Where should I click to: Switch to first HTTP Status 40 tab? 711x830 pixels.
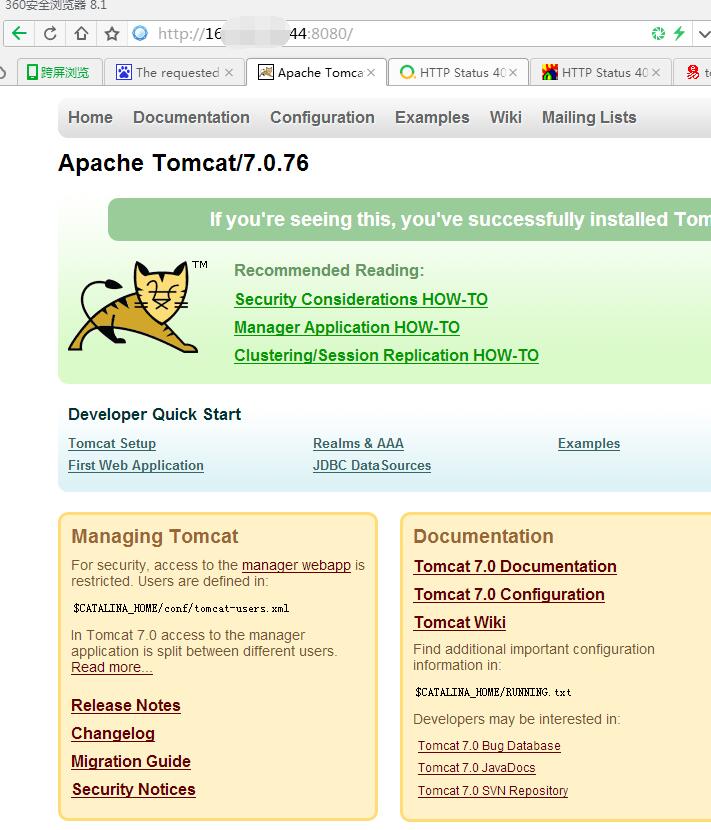tap(458, 73)
